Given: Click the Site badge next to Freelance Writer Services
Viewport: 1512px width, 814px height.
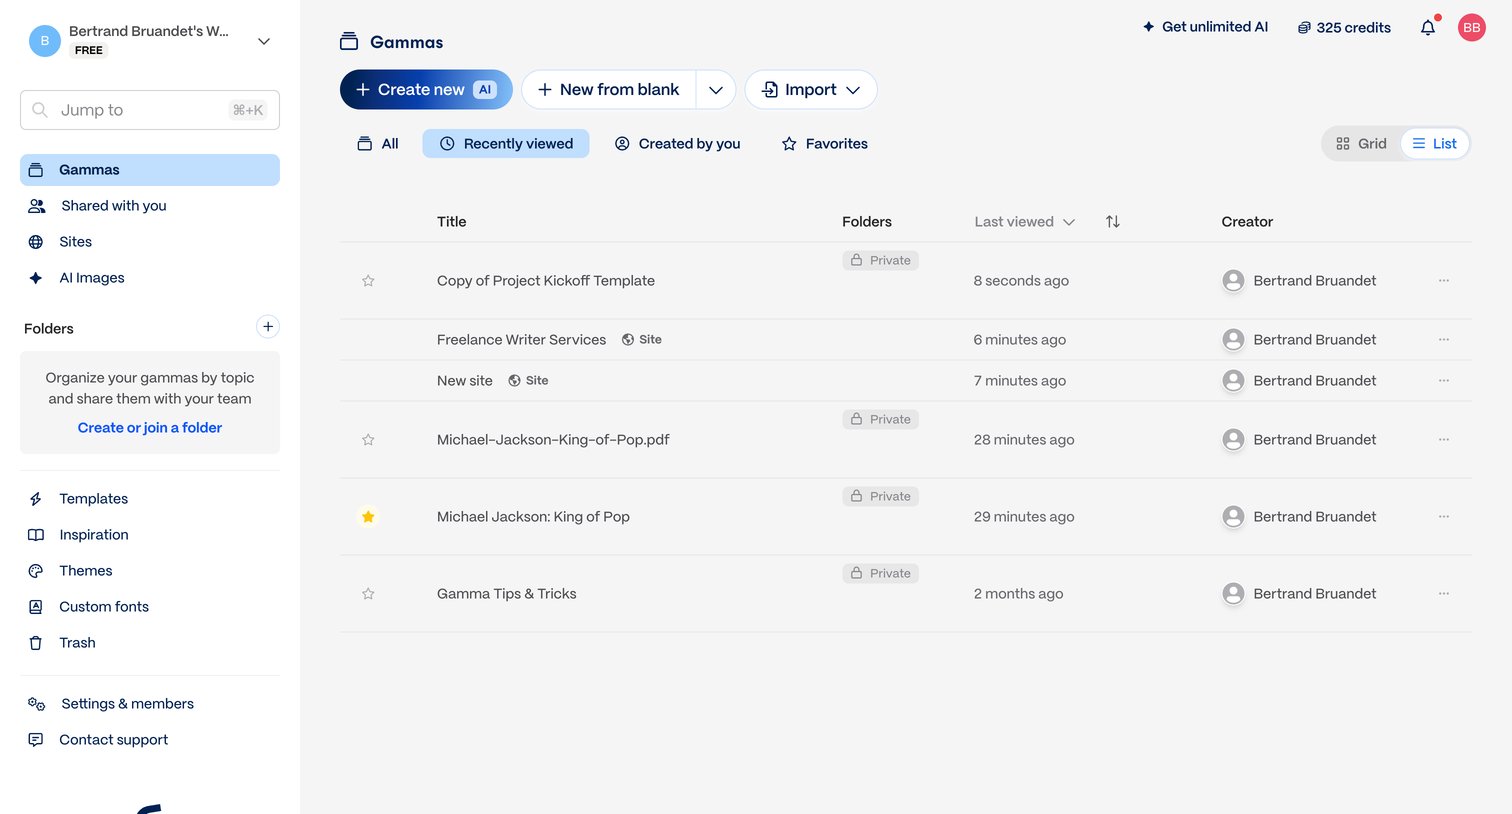Looking at the screenshot, I should (641, 340).
